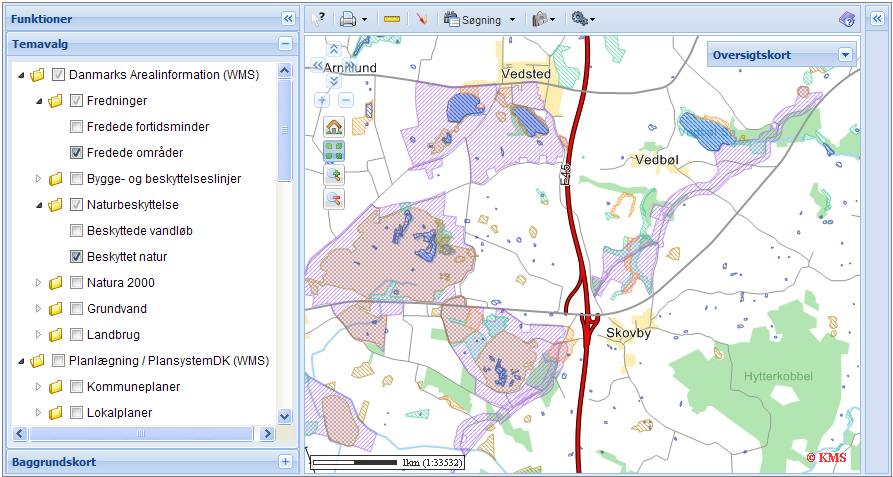Image resolution: width=893 pixels, height=477 pixels.
Task: Open the help book icon
Action: 846,20
